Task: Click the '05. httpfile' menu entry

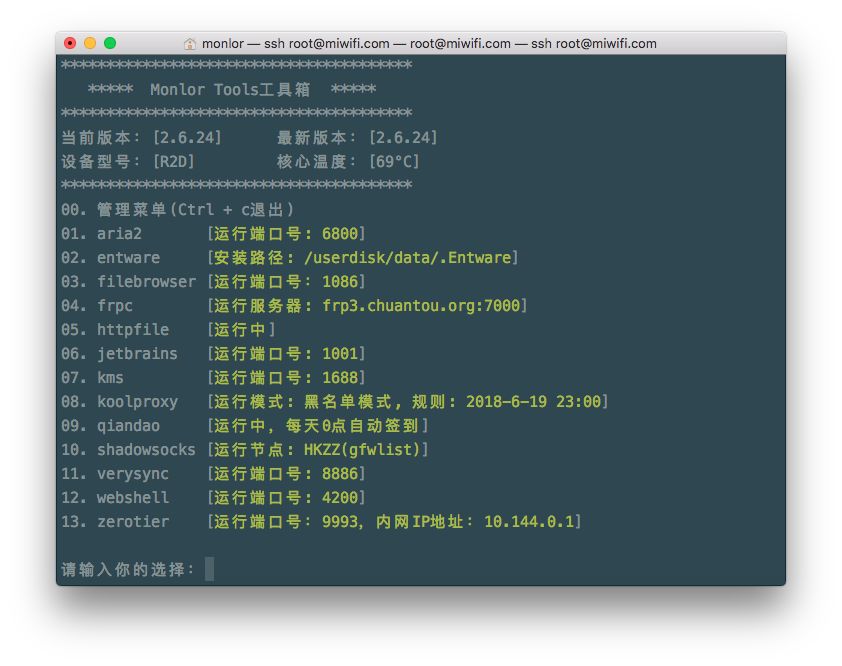Action: click(x=115, y=330)
